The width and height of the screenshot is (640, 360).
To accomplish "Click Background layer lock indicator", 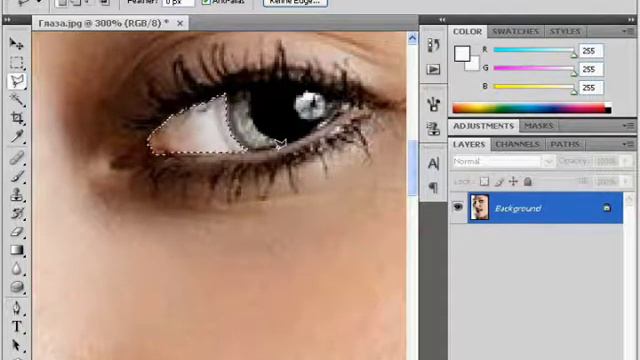I will [607, 208].
